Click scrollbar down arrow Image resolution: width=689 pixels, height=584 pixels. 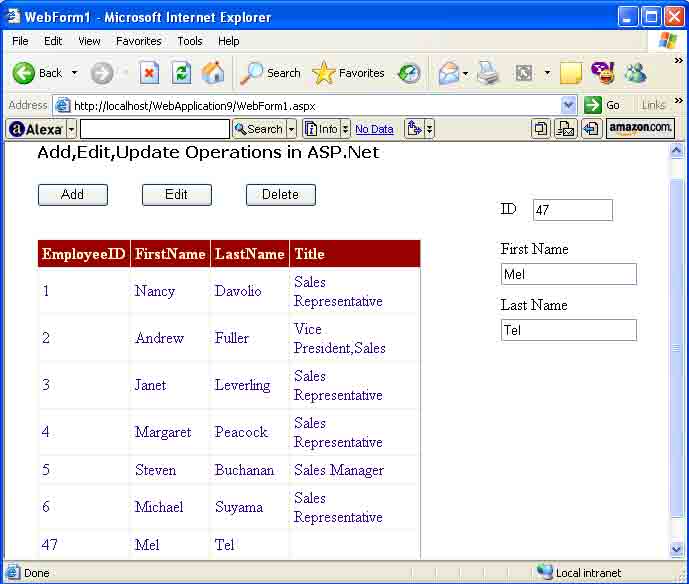point(677,548)
